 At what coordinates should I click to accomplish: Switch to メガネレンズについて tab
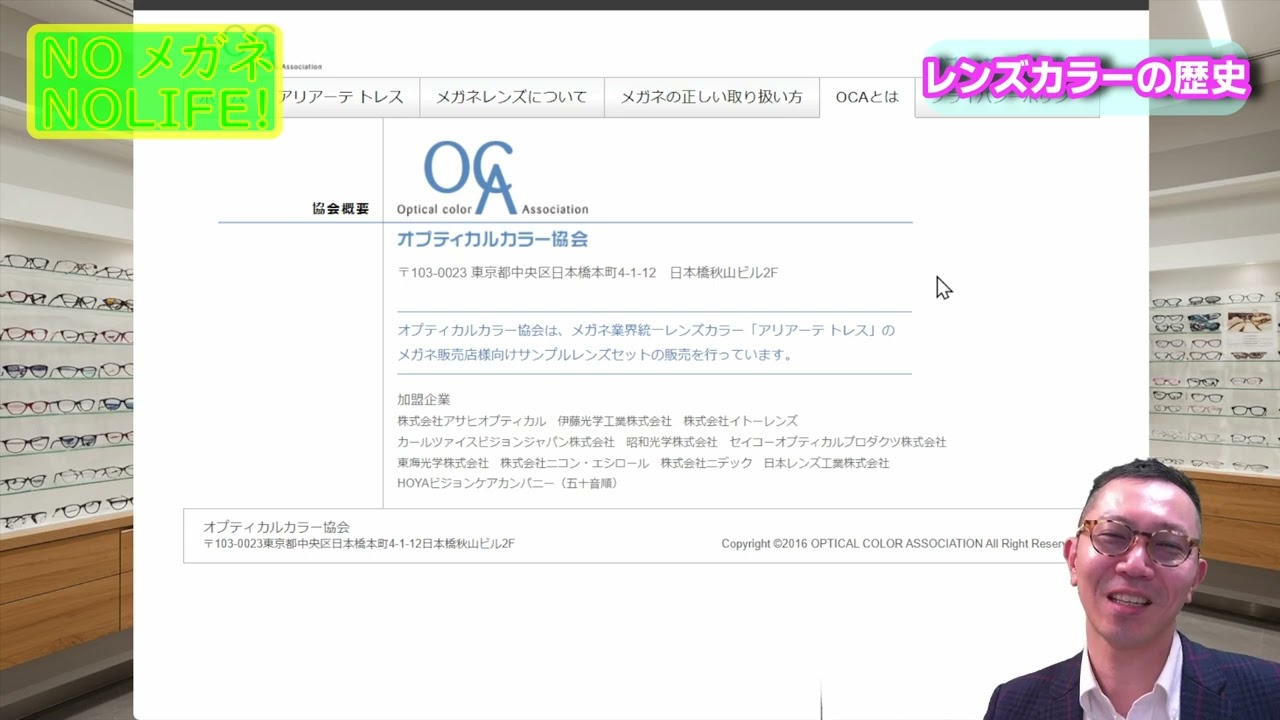(x=511, y=97)
